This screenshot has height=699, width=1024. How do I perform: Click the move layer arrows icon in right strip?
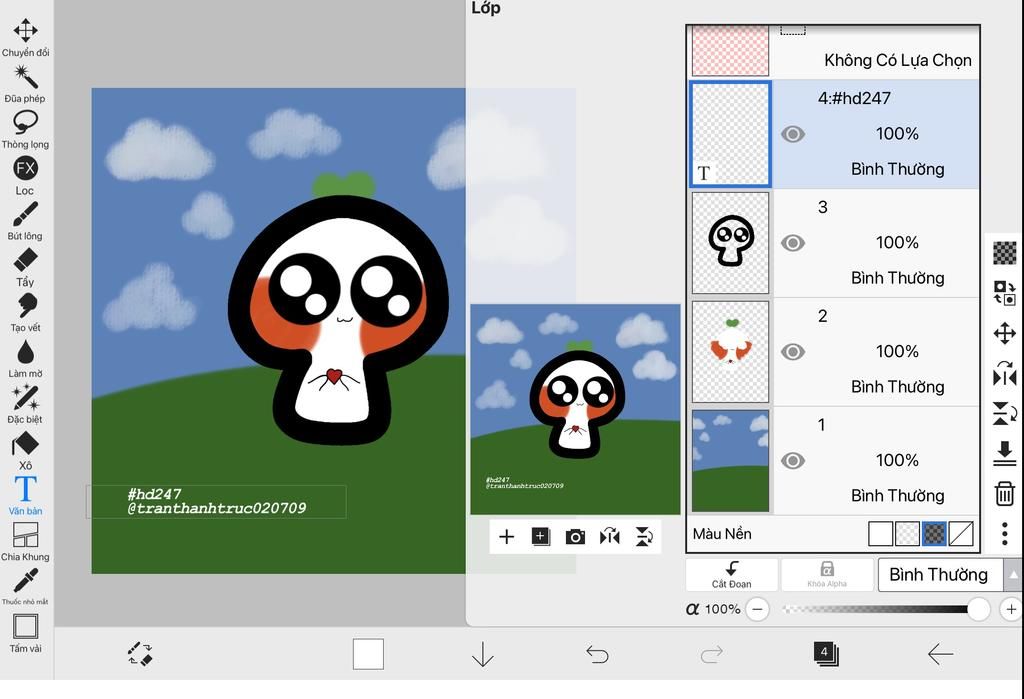pos(1004,334)
